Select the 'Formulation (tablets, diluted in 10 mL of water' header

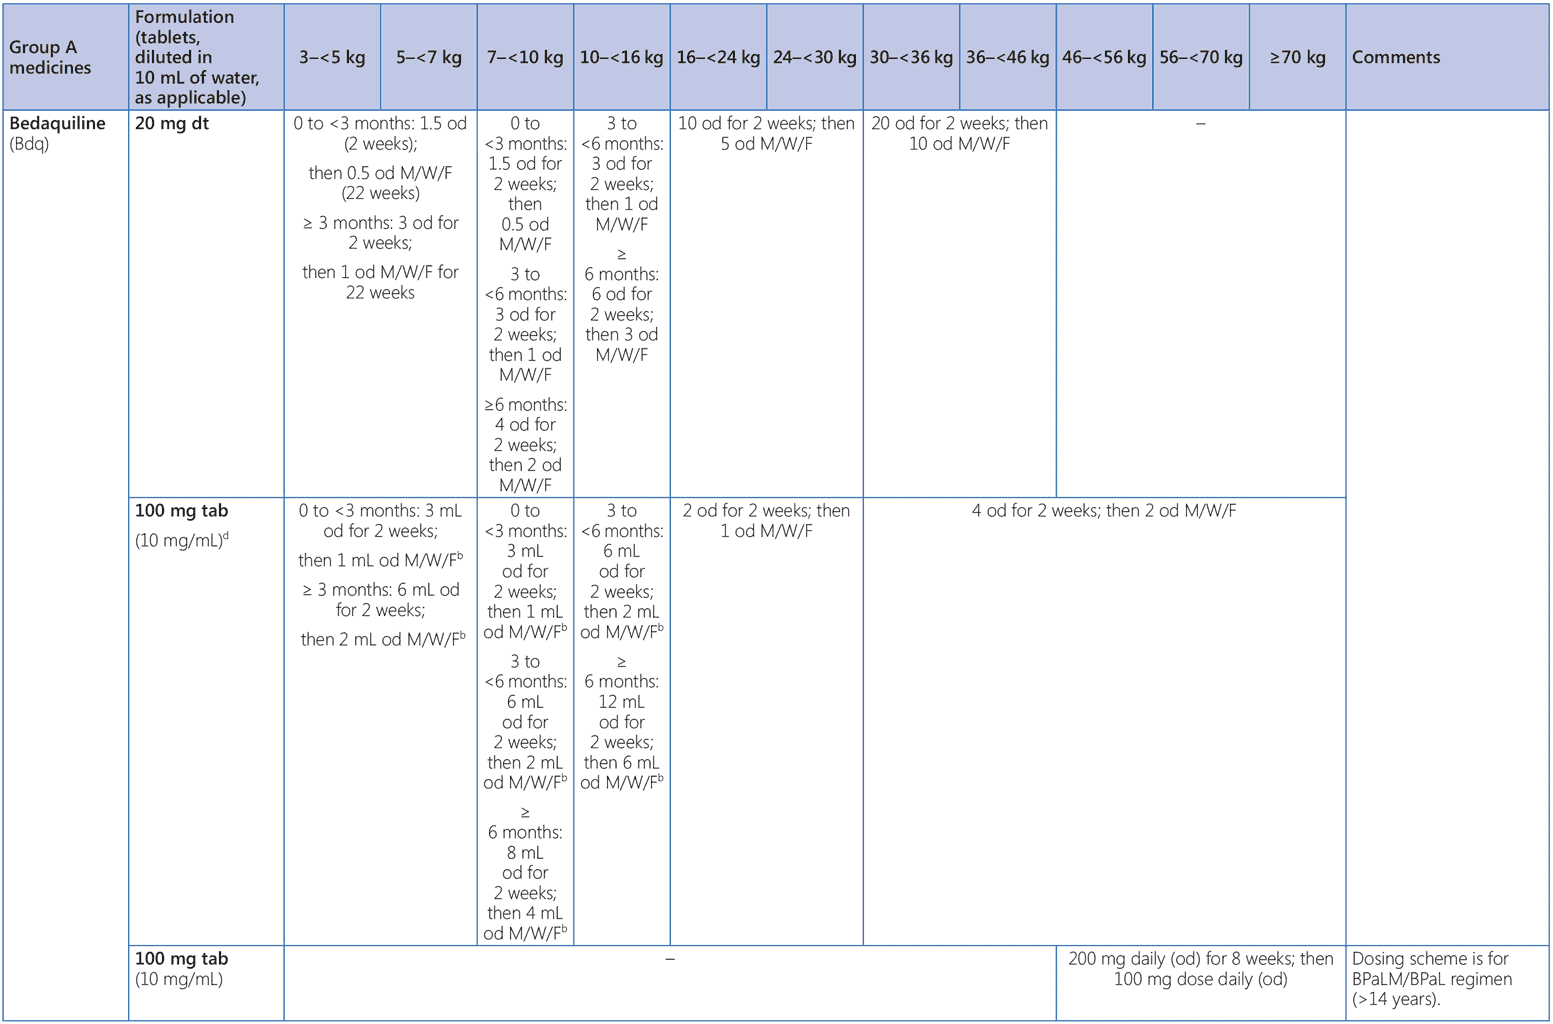206,57
